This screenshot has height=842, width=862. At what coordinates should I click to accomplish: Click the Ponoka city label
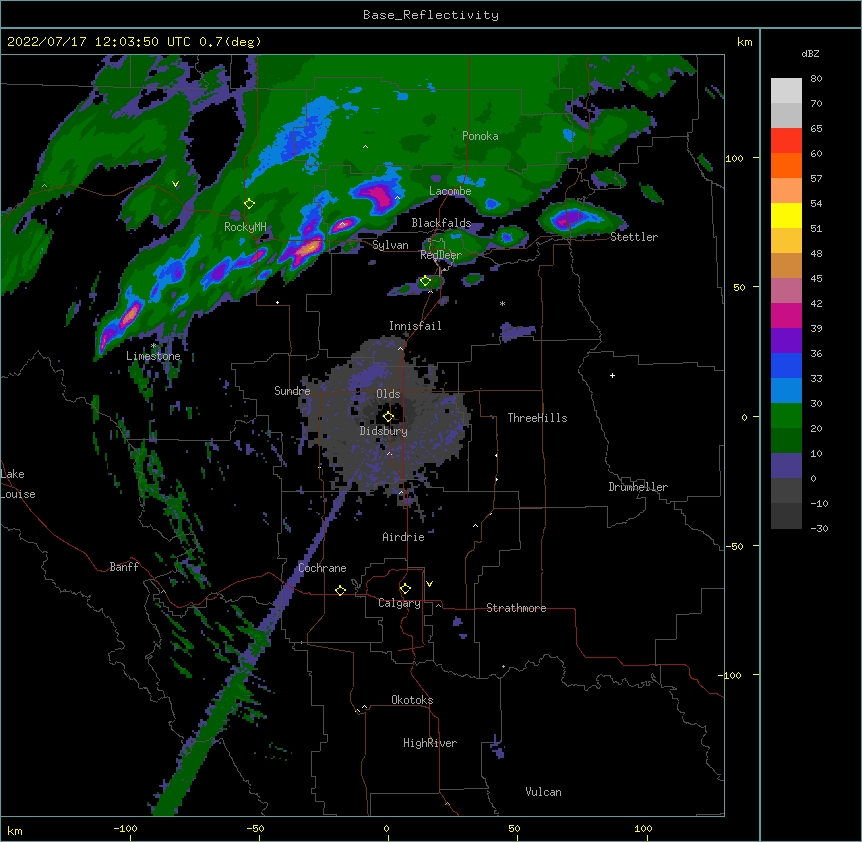480,136
